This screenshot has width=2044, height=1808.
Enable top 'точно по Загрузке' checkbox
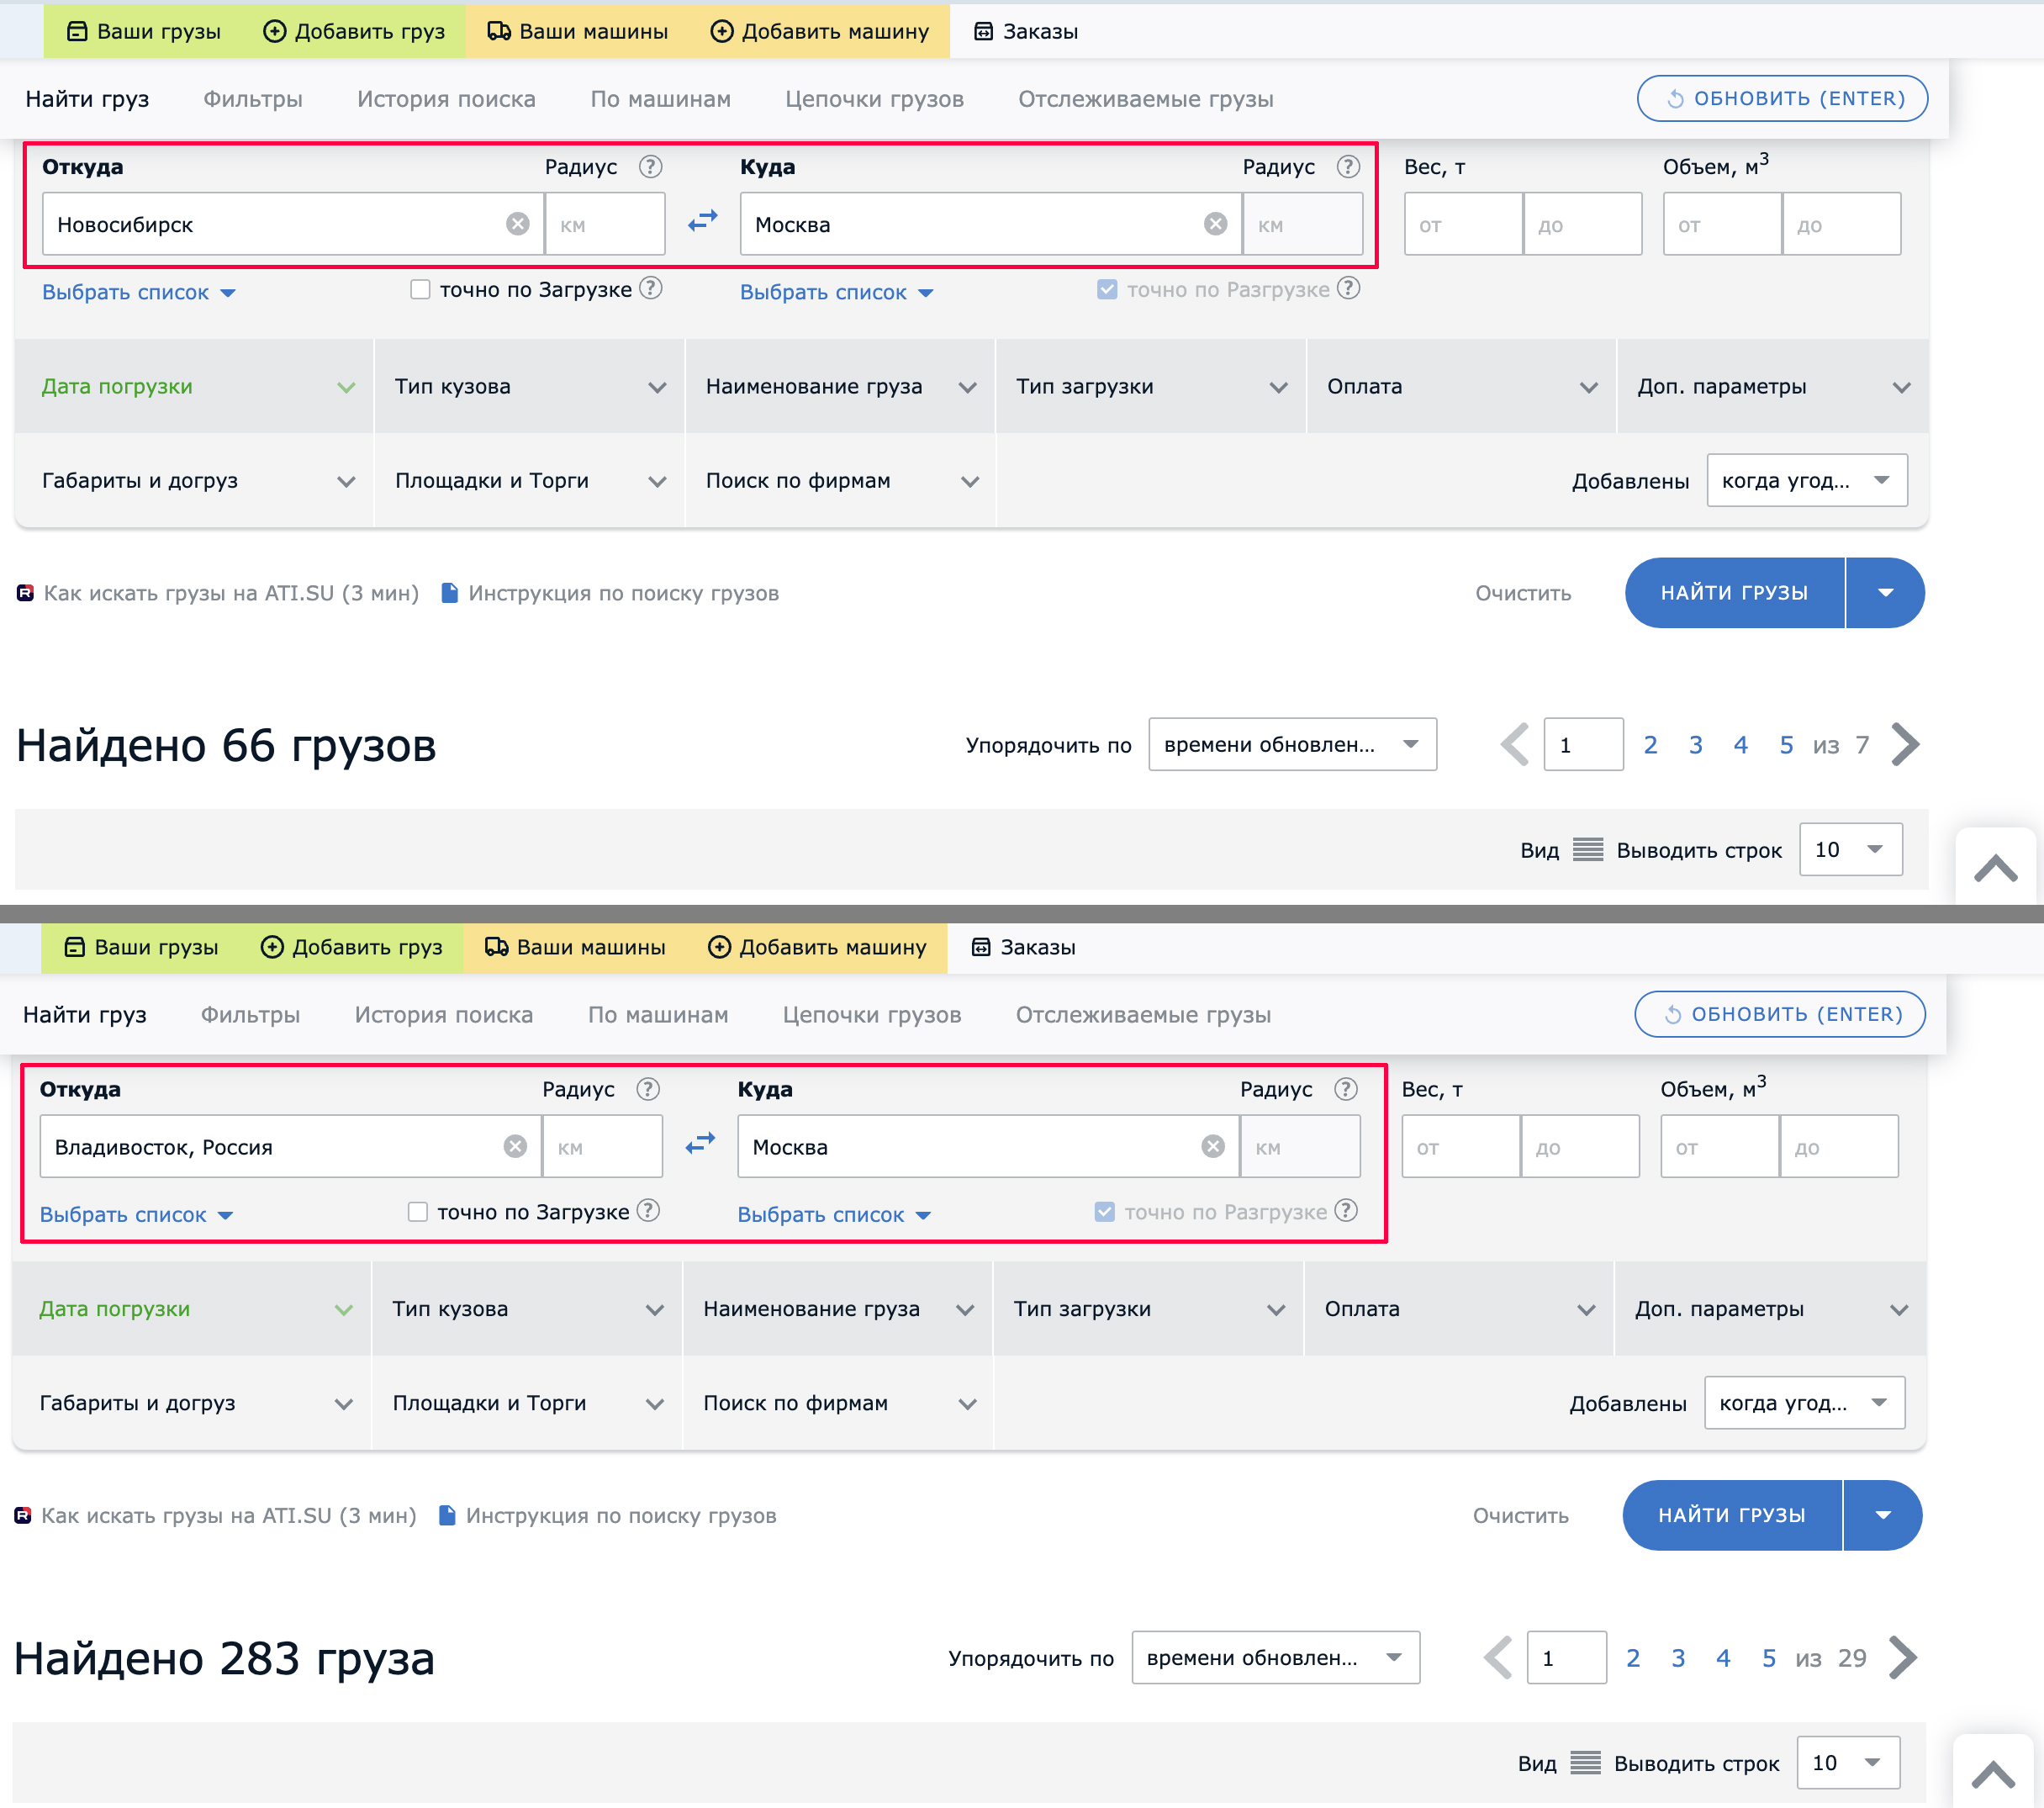pos(421,290)
